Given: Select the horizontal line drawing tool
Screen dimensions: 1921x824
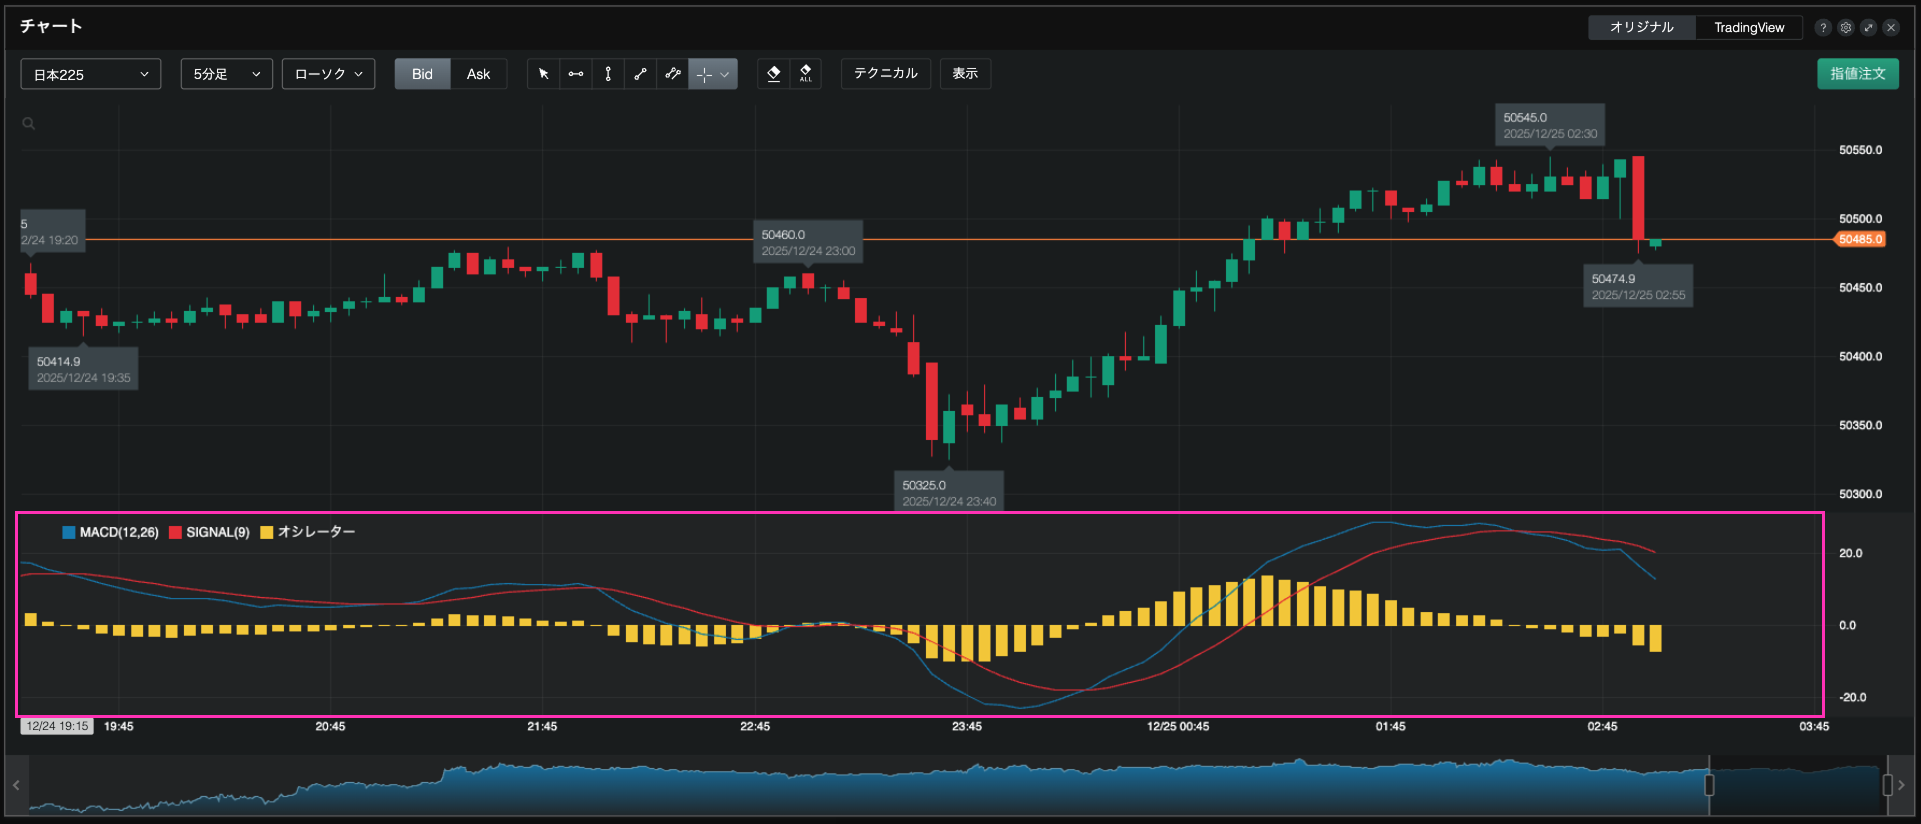Looking at the screenshot, I should tap(576, 74).
